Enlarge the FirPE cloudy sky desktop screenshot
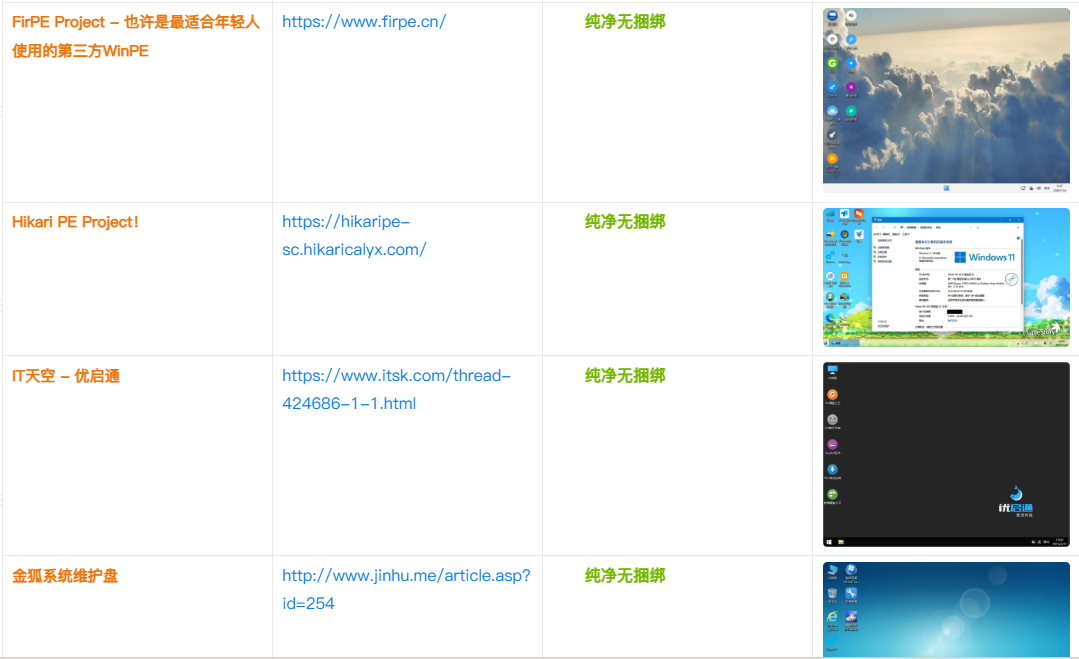This screenshot has width=1079, height=659. pyautogui.click(x=945, y=100)
